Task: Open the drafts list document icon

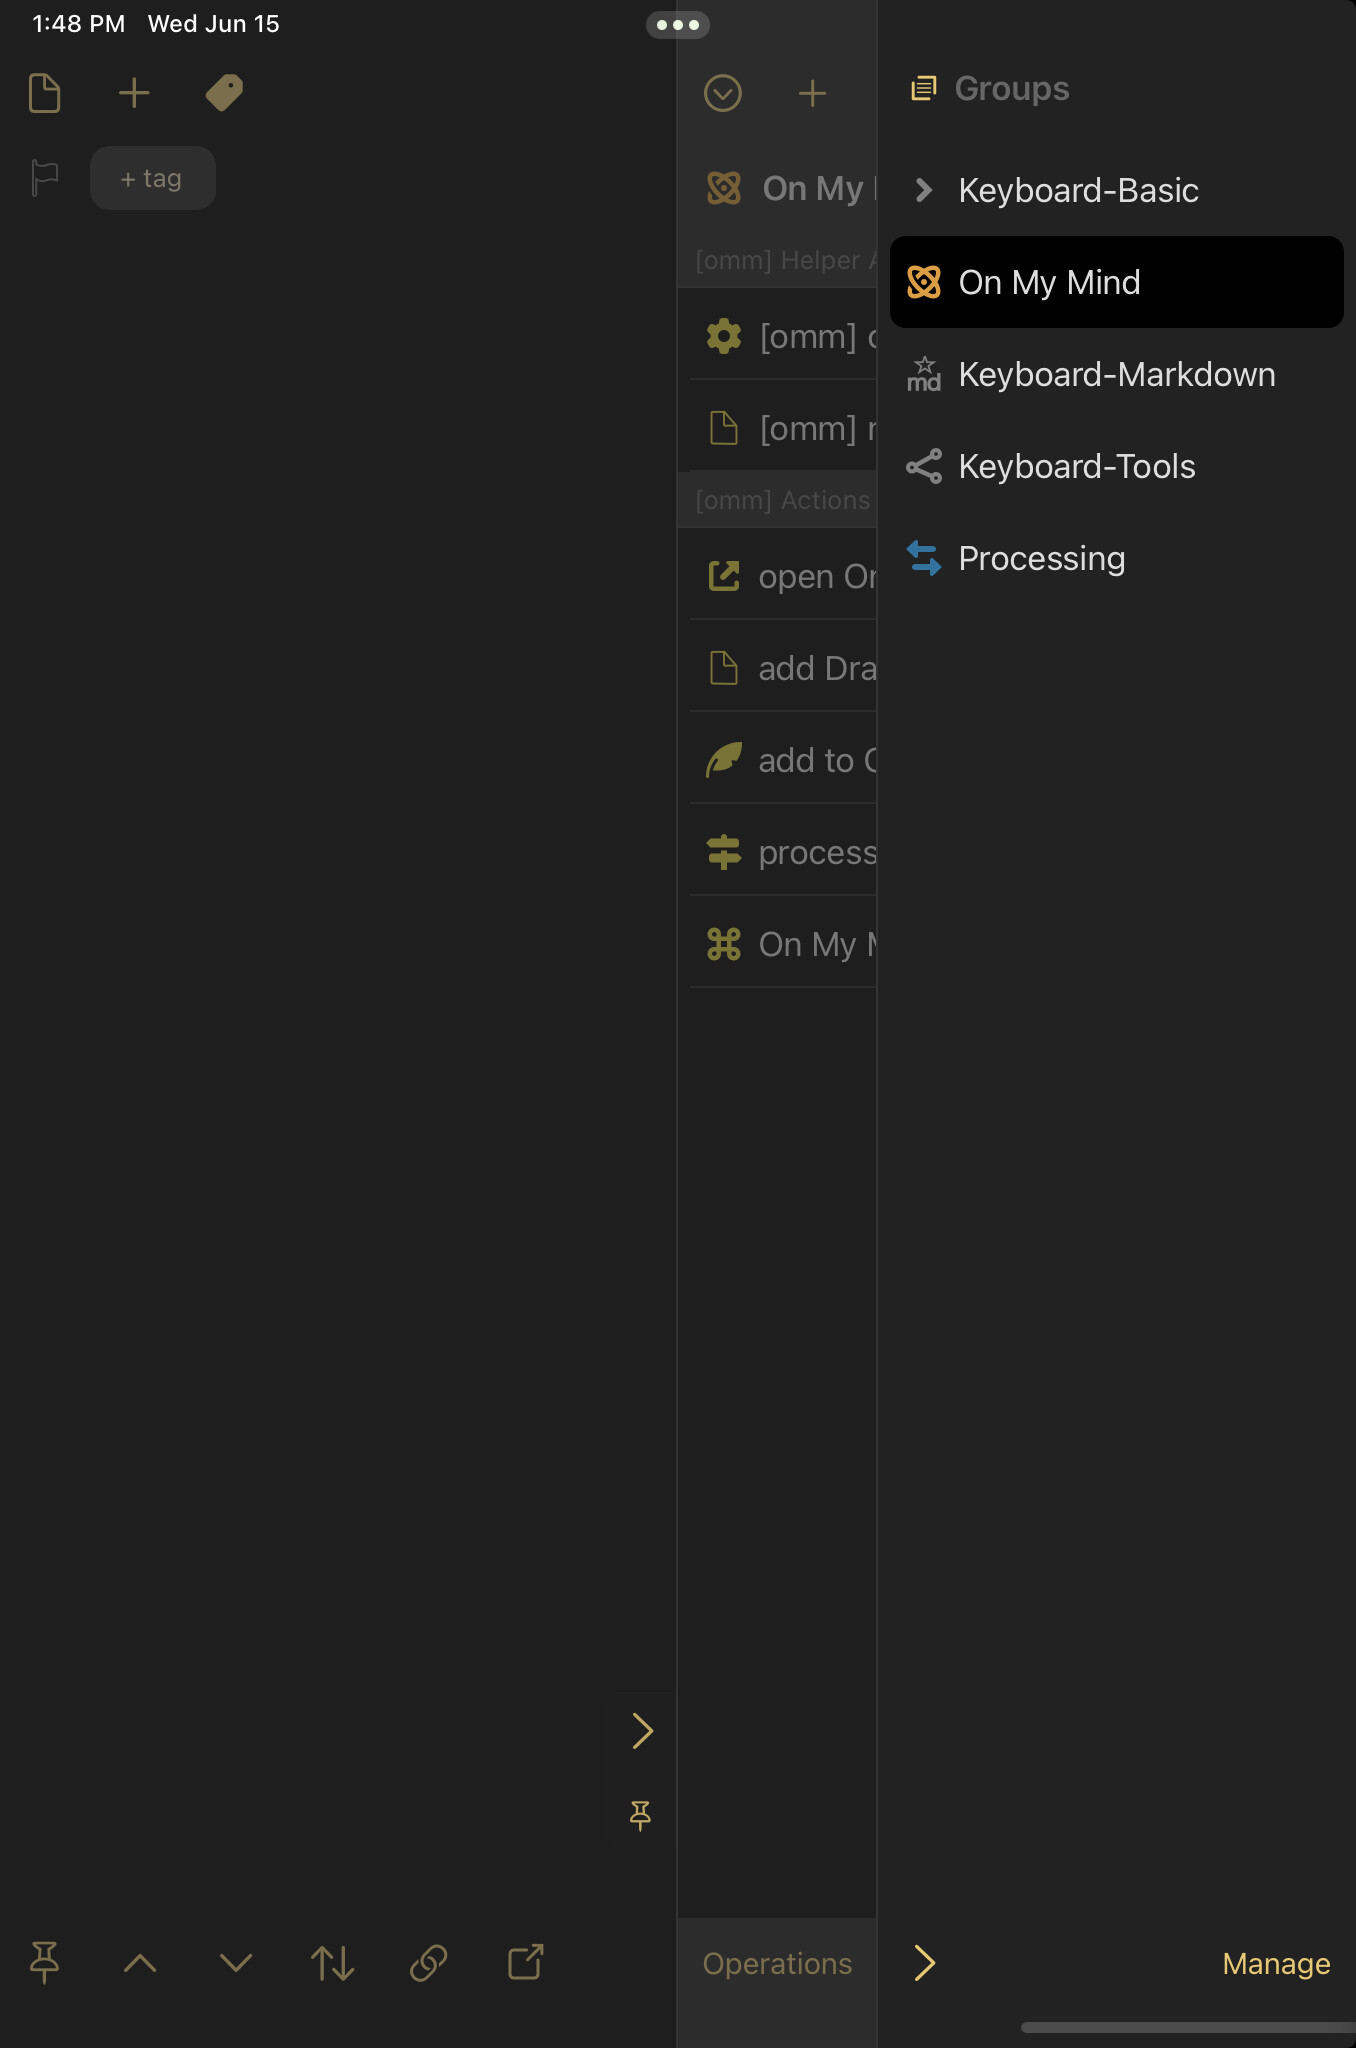Action: pyautogui.click(x=45, y=93)
